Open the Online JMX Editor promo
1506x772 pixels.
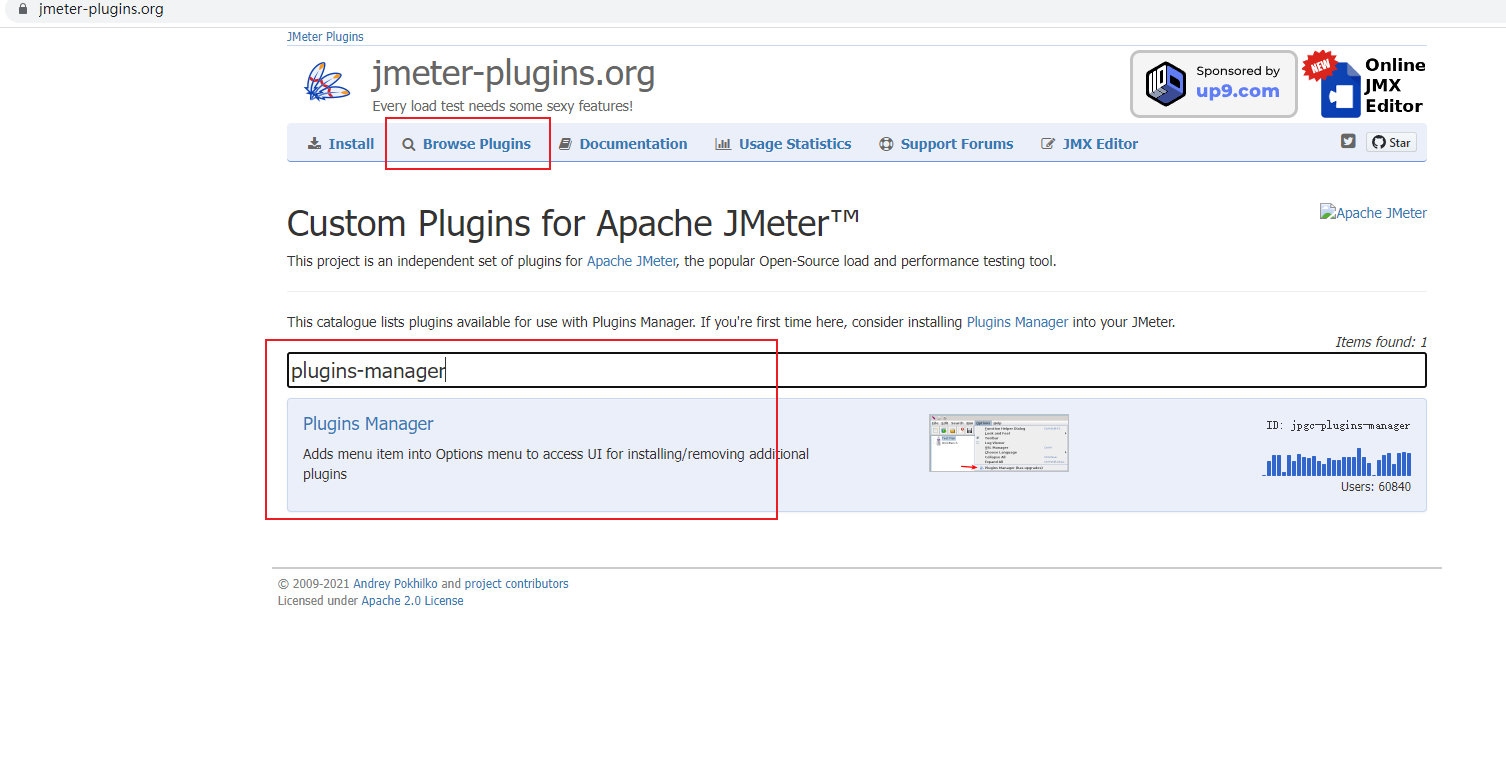coord(1364,84)
